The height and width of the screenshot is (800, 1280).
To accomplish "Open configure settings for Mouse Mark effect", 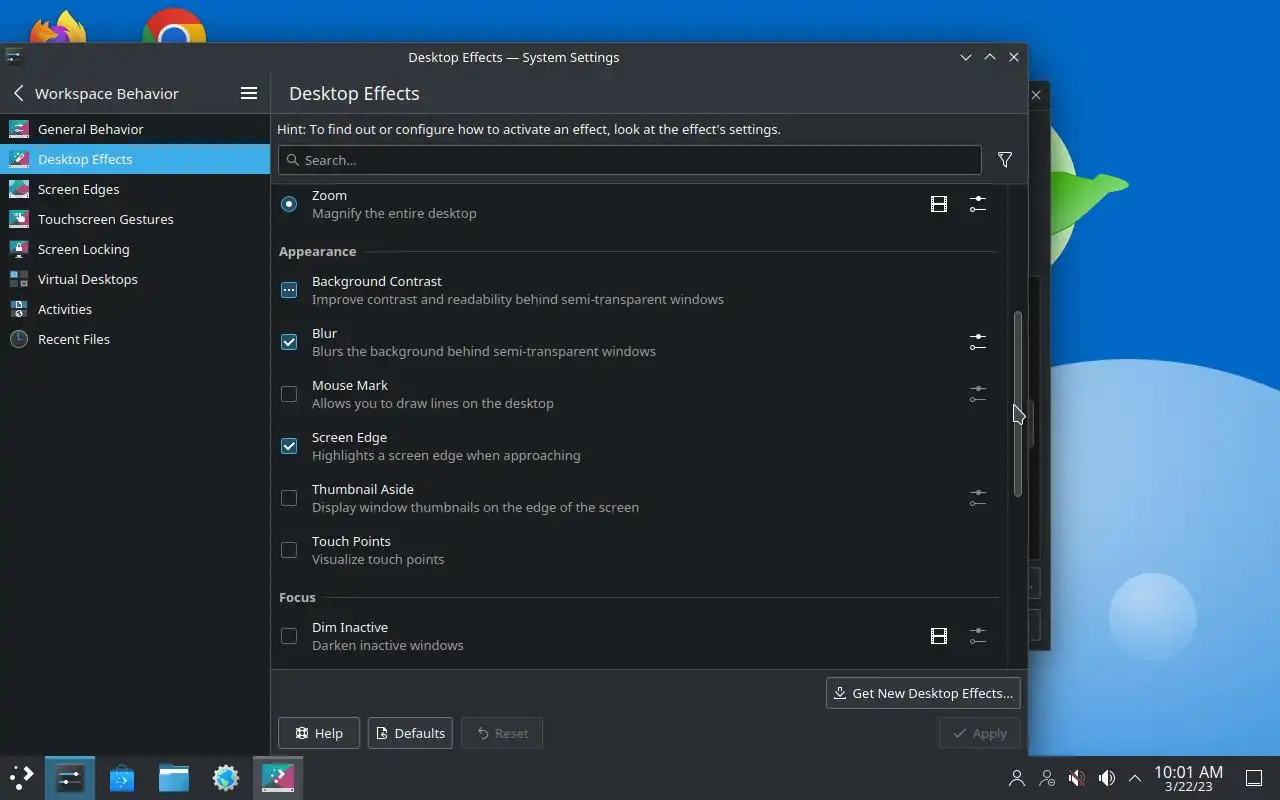I will (x=978, y=394).
